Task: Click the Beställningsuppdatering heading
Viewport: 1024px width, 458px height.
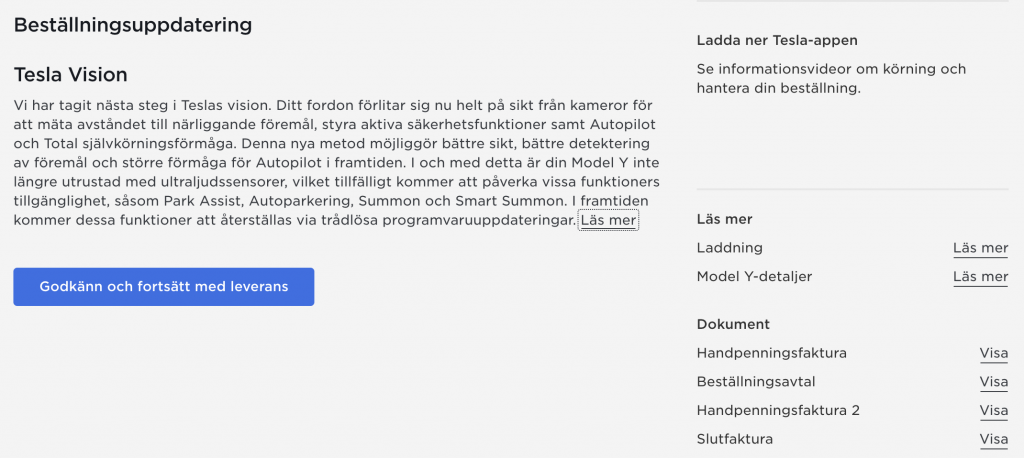Action: (132, 24)
